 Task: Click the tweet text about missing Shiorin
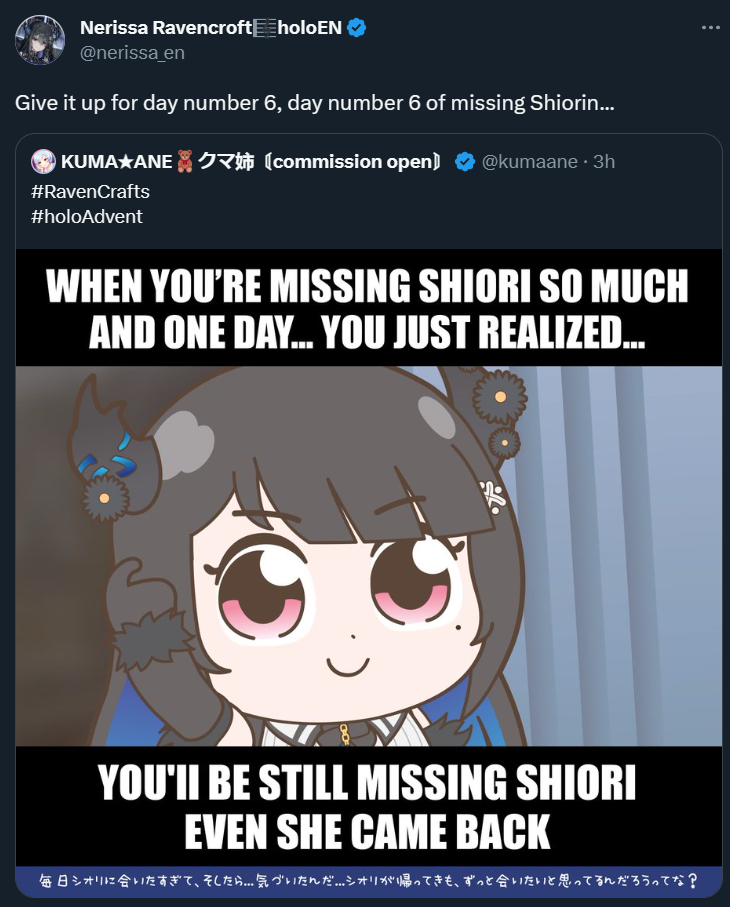pos(315,103)
